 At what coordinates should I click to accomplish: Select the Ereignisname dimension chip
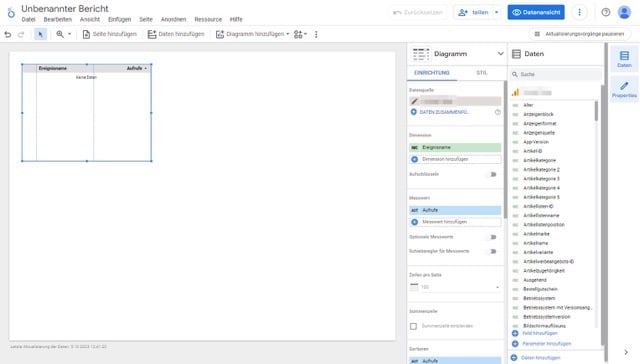[455, 147]
